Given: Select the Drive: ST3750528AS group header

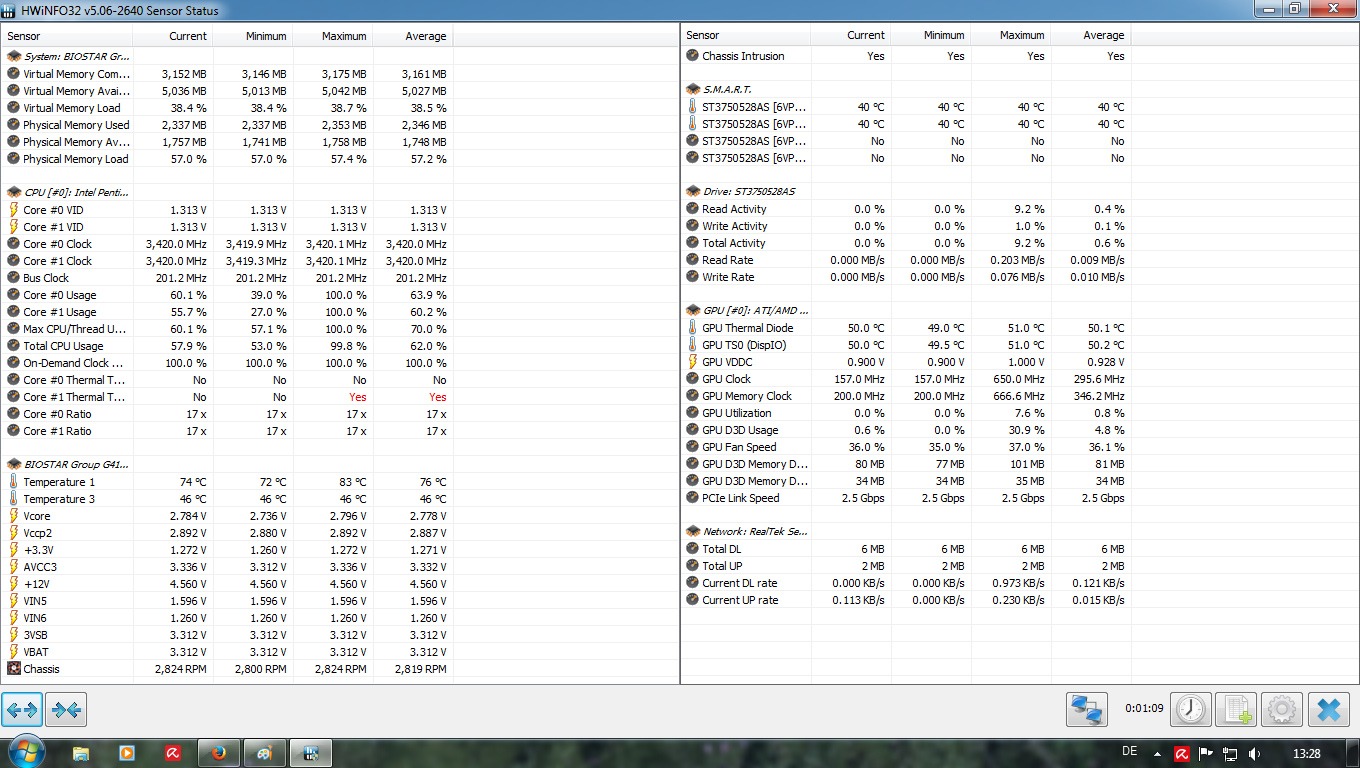Looking at the screenshot, I should click(x=906, y=192).
